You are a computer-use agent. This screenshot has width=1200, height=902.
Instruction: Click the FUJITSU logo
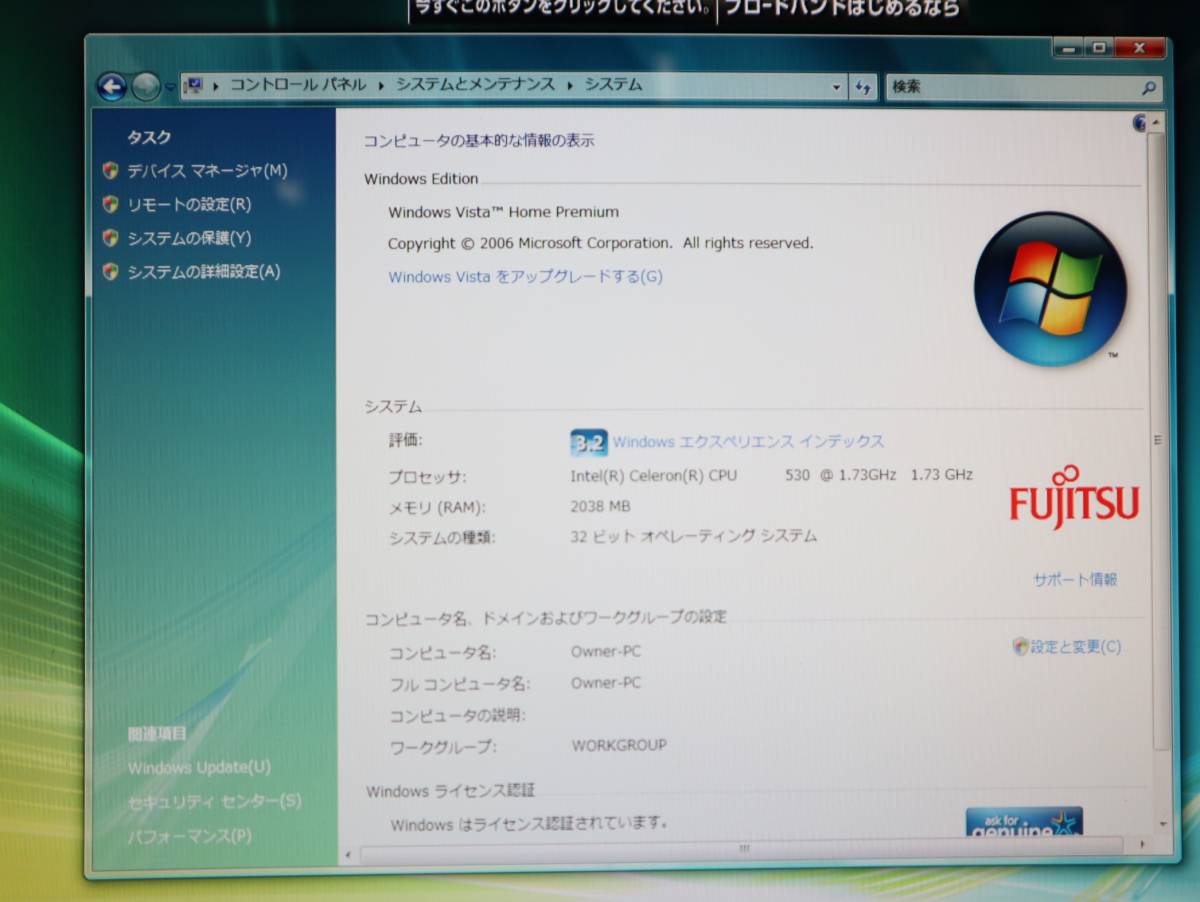pyautogui.click(x=1074, y=497)
